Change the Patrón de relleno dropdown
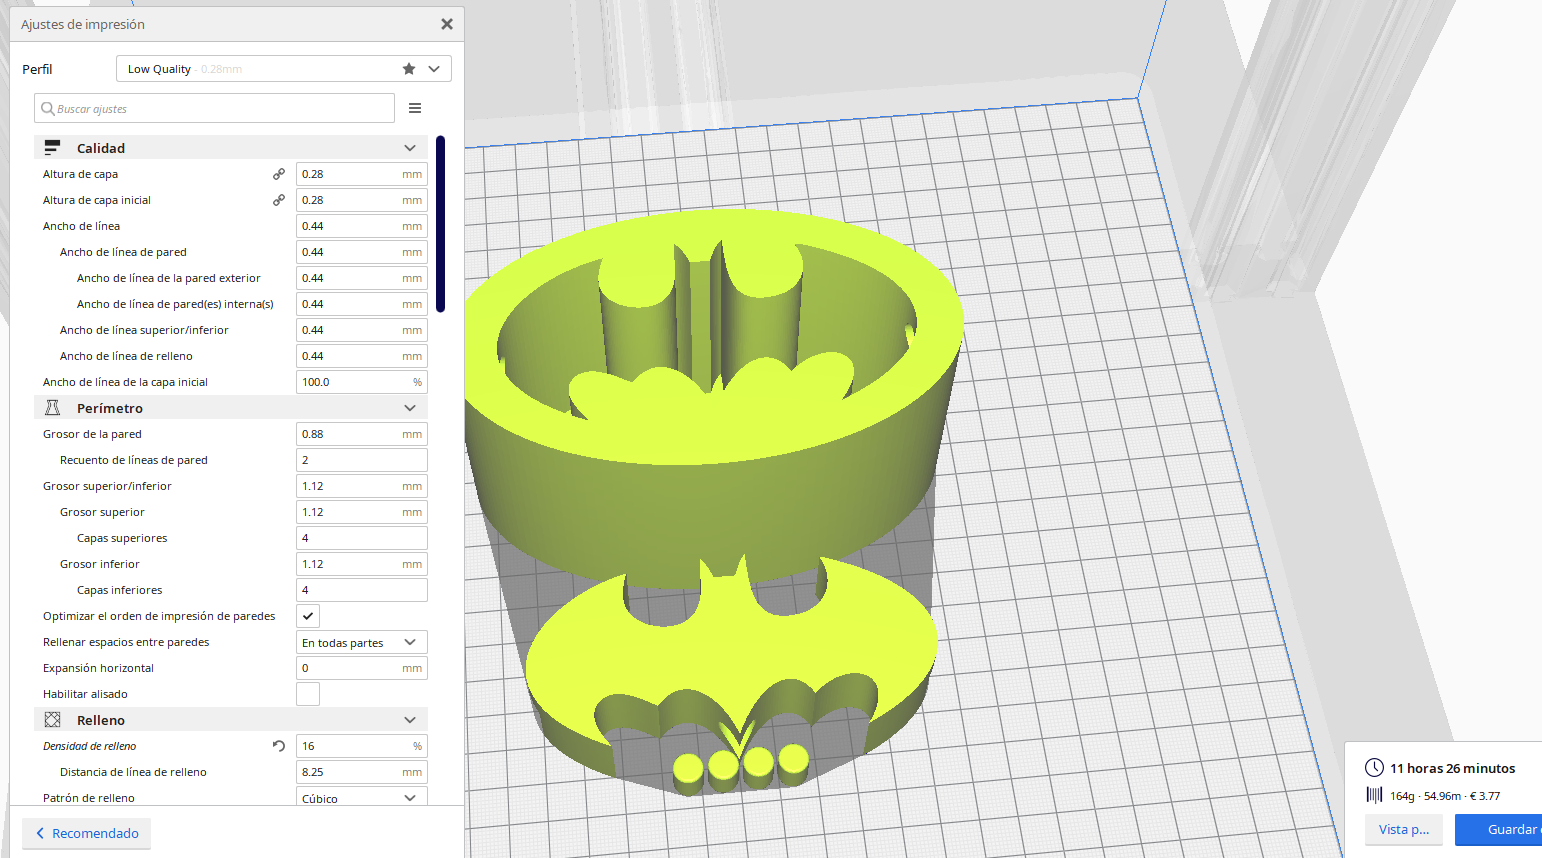Screen dimensions: 1542x858 point(408,797)
